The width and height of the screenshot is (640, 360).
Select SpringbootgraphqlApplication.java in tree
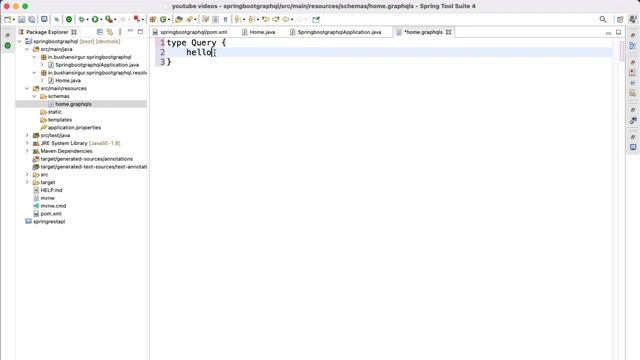[97, 65]
